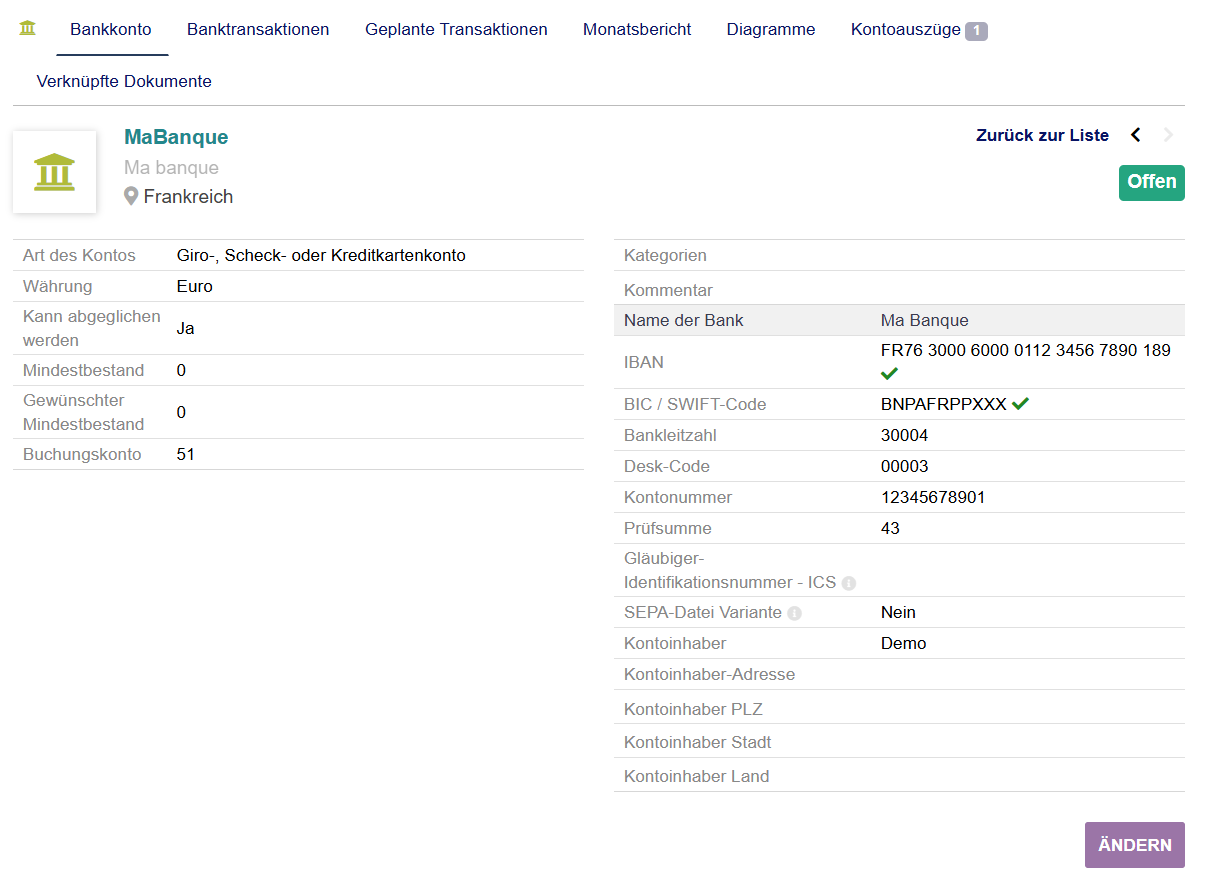The image size is (1212, 875).
Task: Open the Kontoauszüge tab
Action: (906, 30)
